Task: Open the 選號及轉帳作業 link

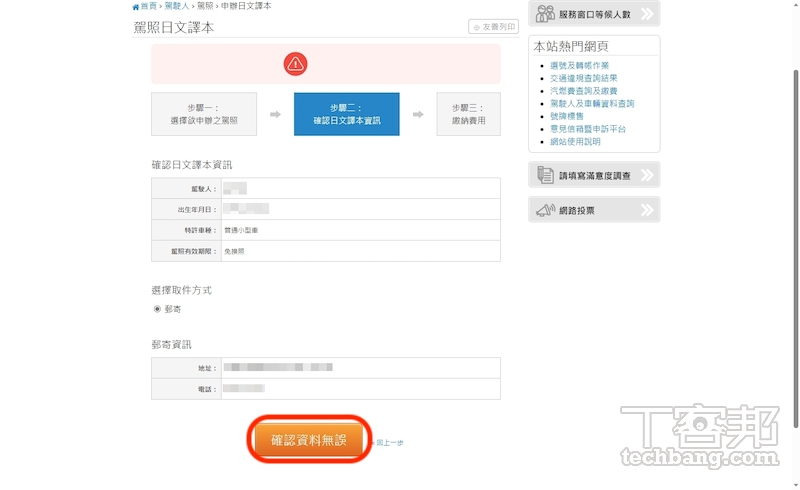Action: click(x=579, y=65)
